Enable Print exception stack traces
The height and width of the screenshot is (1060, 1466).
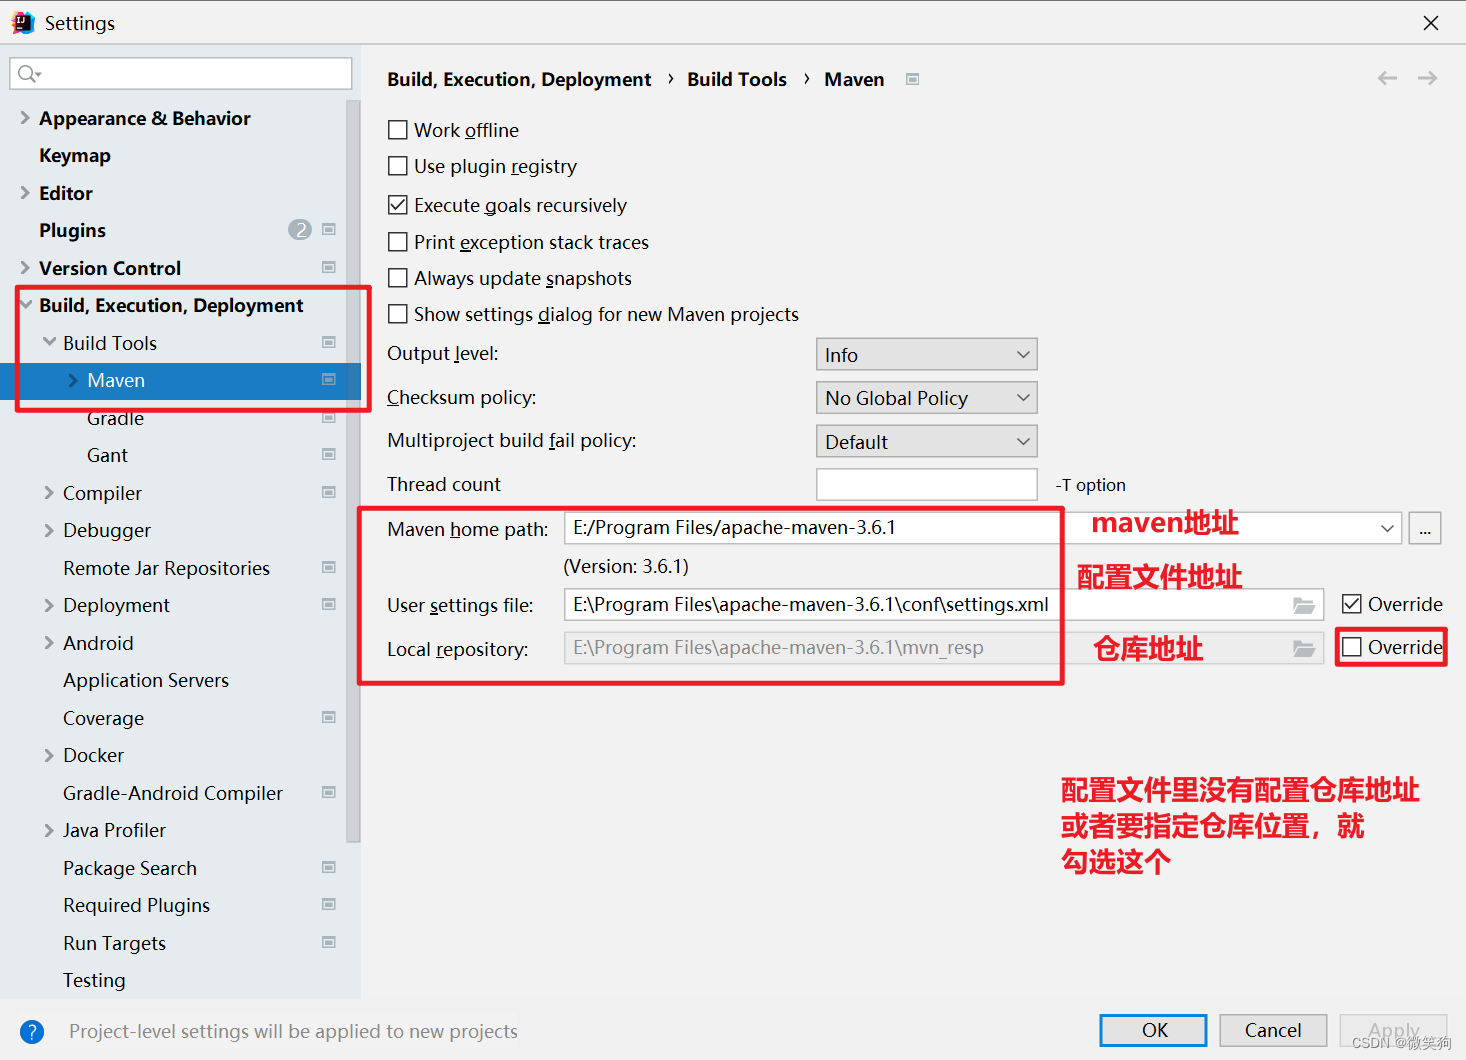click(398, 242)
